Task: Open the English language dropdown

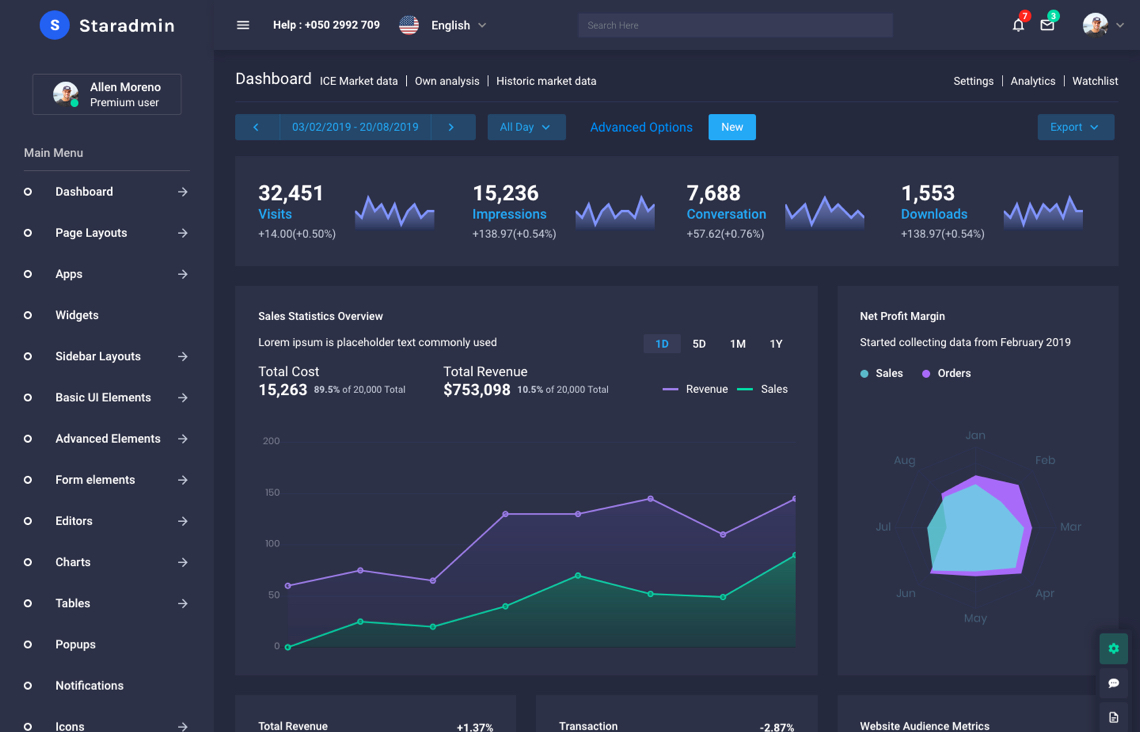Action: click(x=444, y=25)
